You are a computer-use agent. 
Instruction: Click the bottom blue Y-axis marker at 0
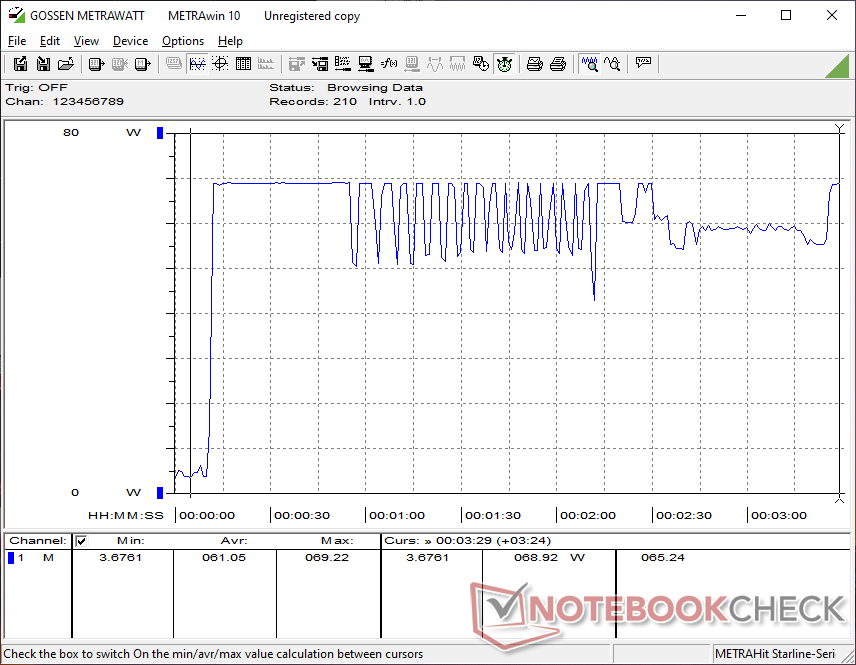point(159,492)
